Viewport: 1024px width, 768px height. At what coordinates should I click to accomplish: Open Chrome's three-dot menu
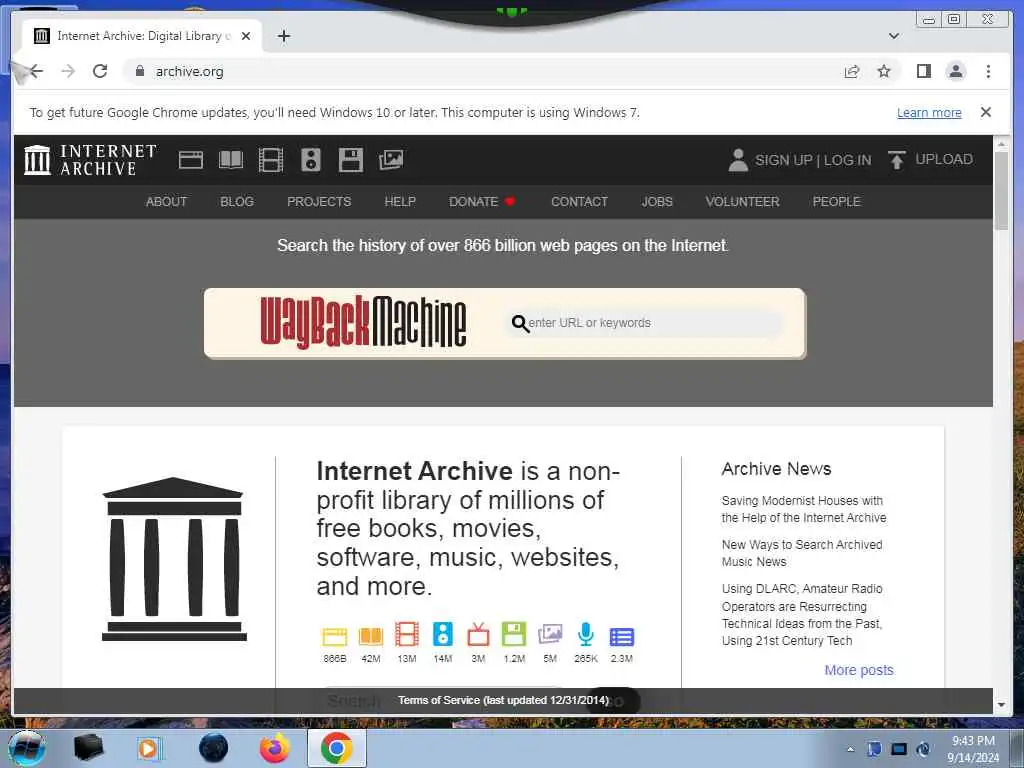pos(988,71)
